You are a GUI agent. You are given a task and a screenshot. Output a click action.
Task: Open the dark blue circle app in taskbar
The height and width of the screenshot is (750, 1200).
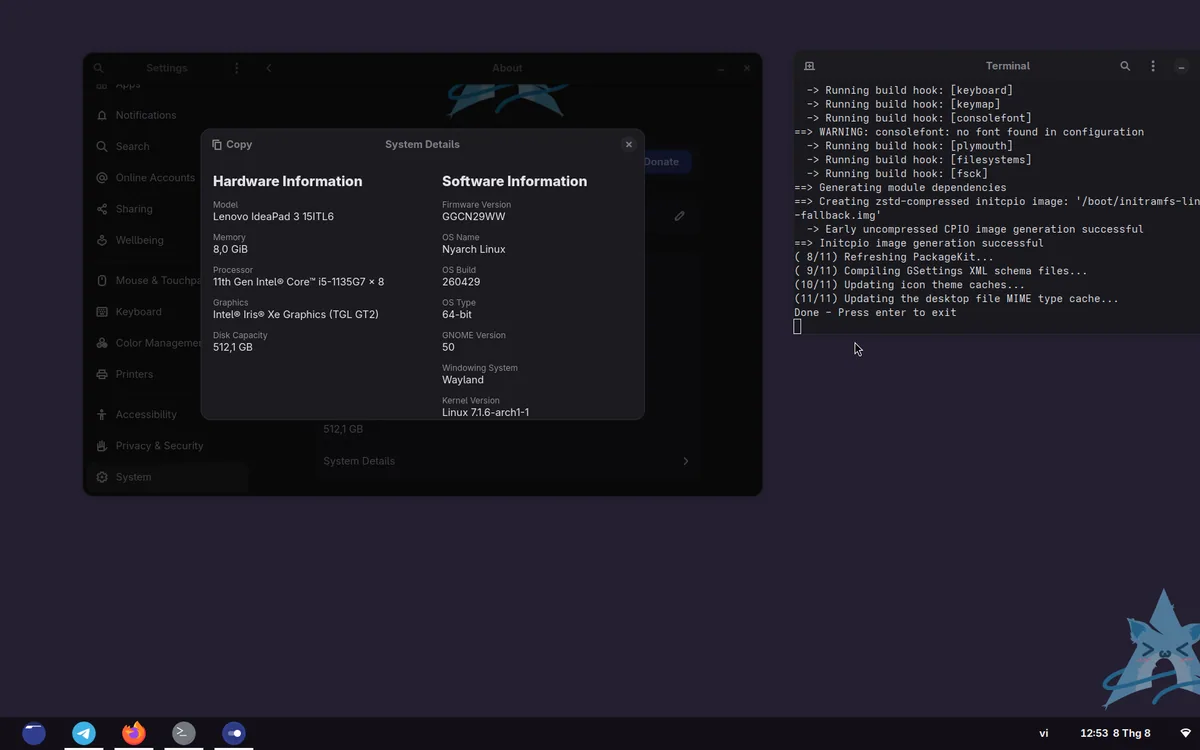[x=34, y=733]
